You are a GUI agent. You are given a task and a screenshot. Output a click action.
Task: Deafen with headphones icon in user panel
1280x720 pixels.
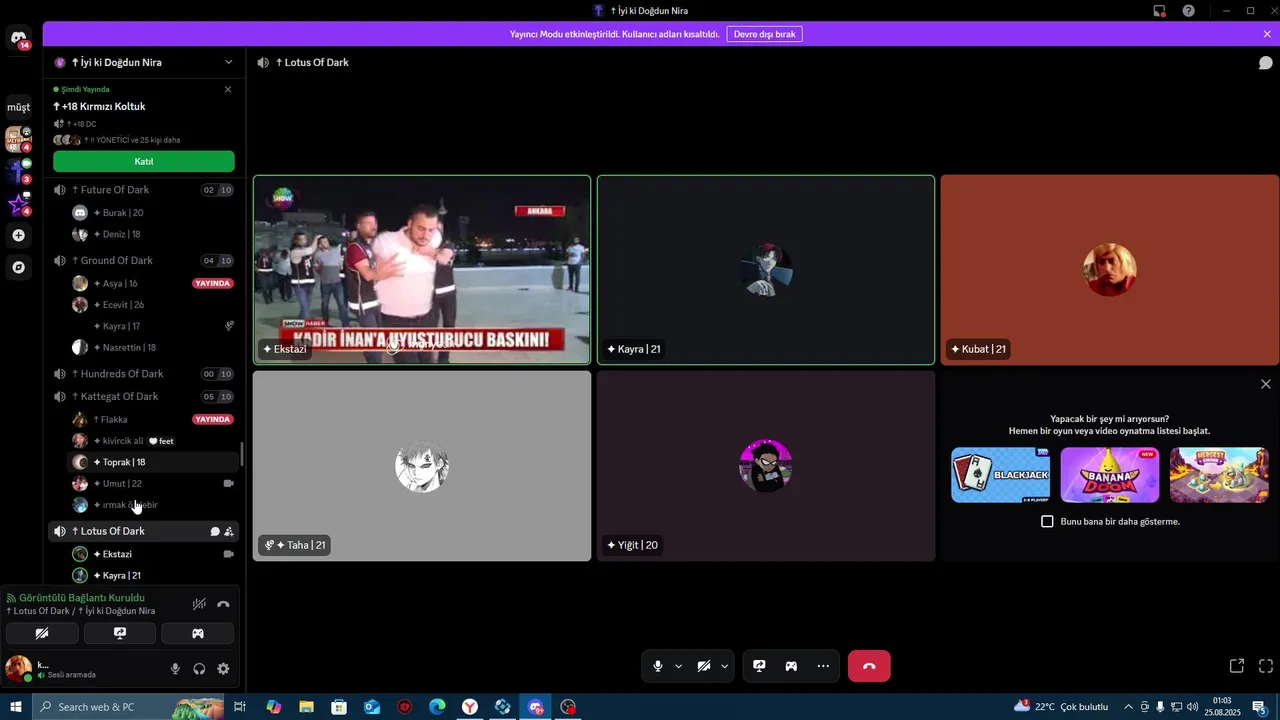pyautogui.click(x=199, y=669)
